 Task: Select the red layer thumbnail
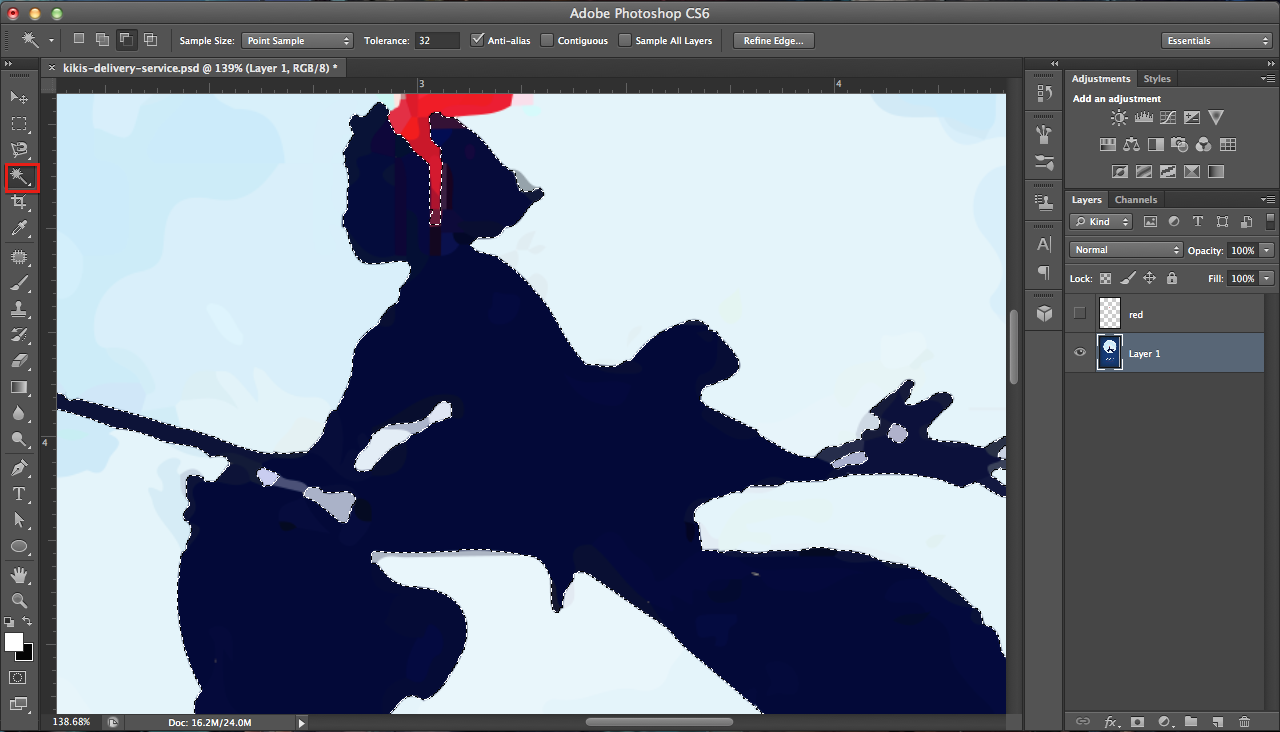[x=1110, y=314]
